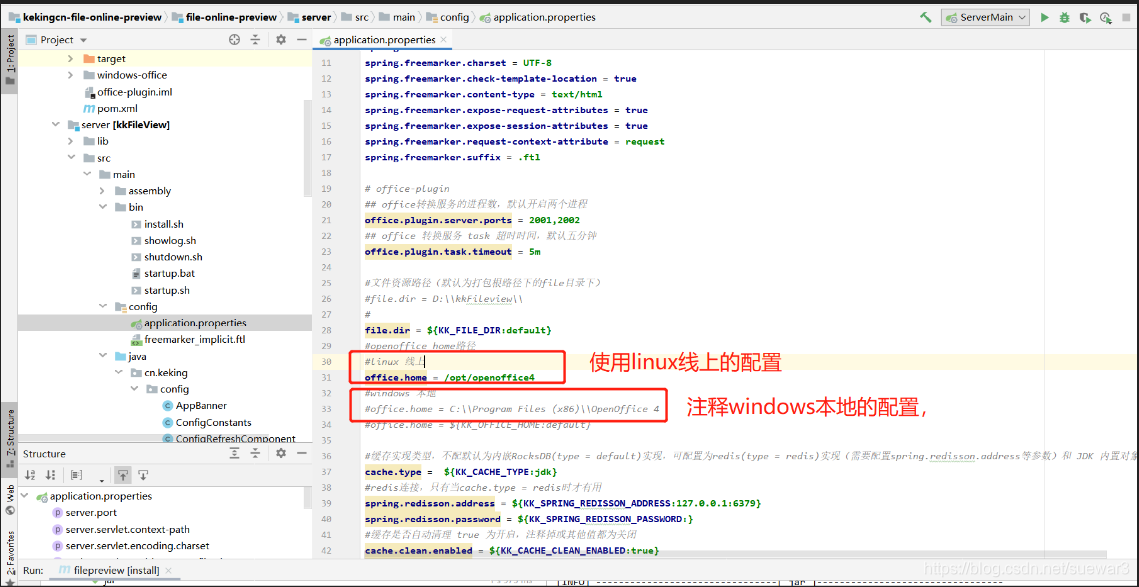
Task: Select server.servlet.encoding.charset property
Action: pos(131,546)
